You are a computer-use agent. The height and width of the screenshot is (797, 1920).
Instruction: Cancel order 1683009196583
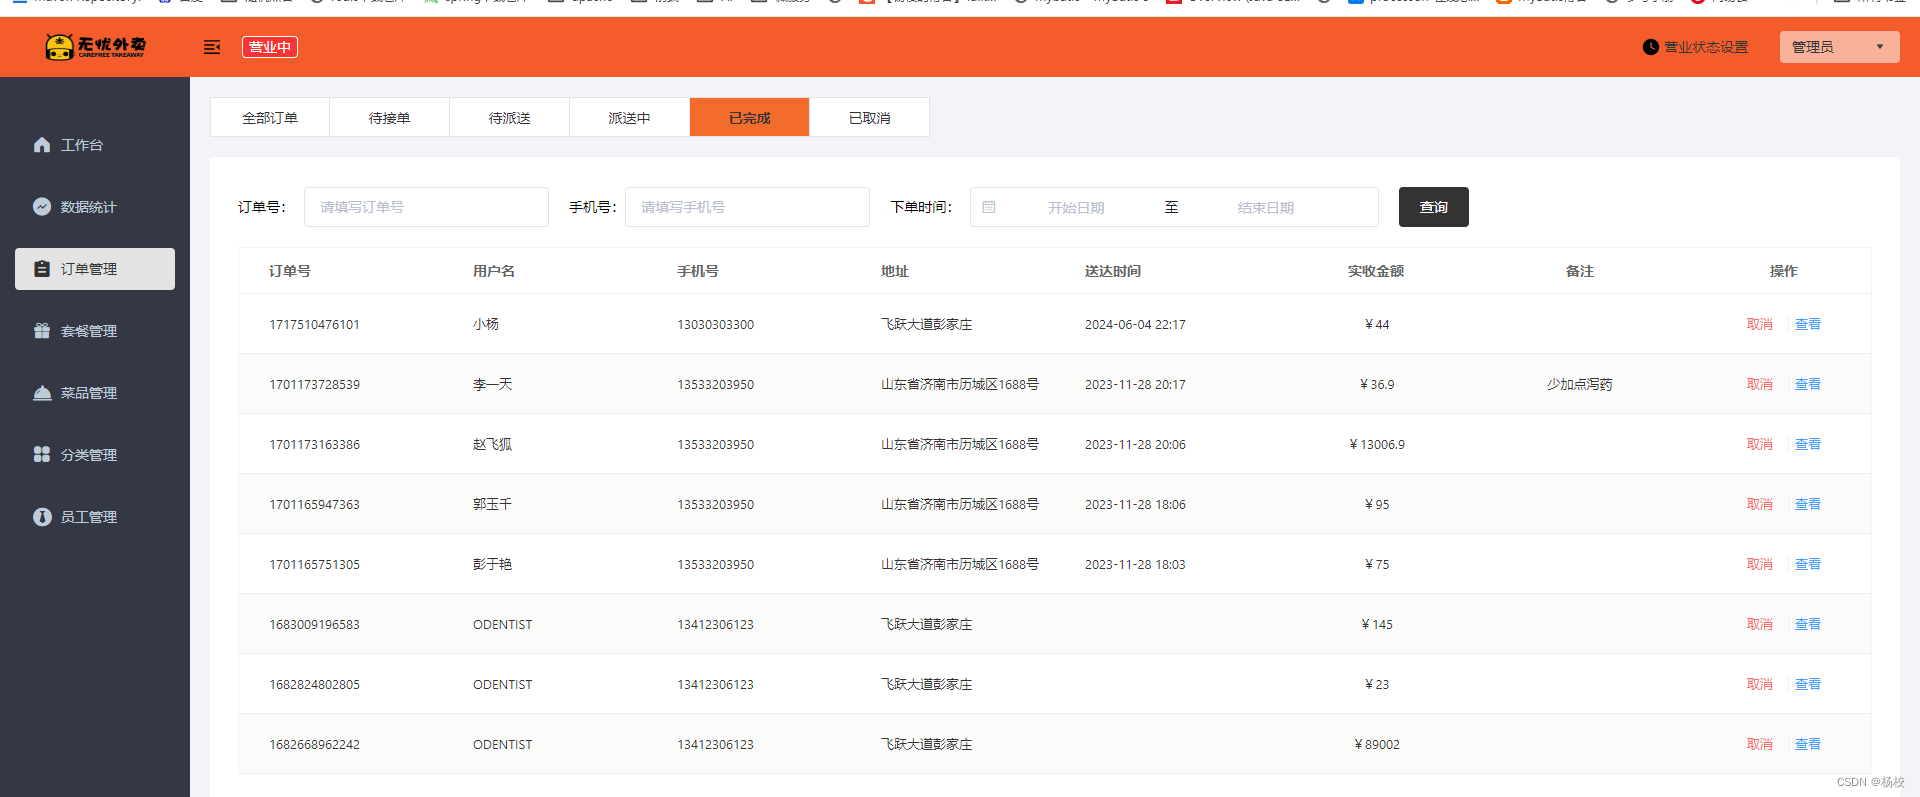pyautogui.click(x=1760, y=624)
